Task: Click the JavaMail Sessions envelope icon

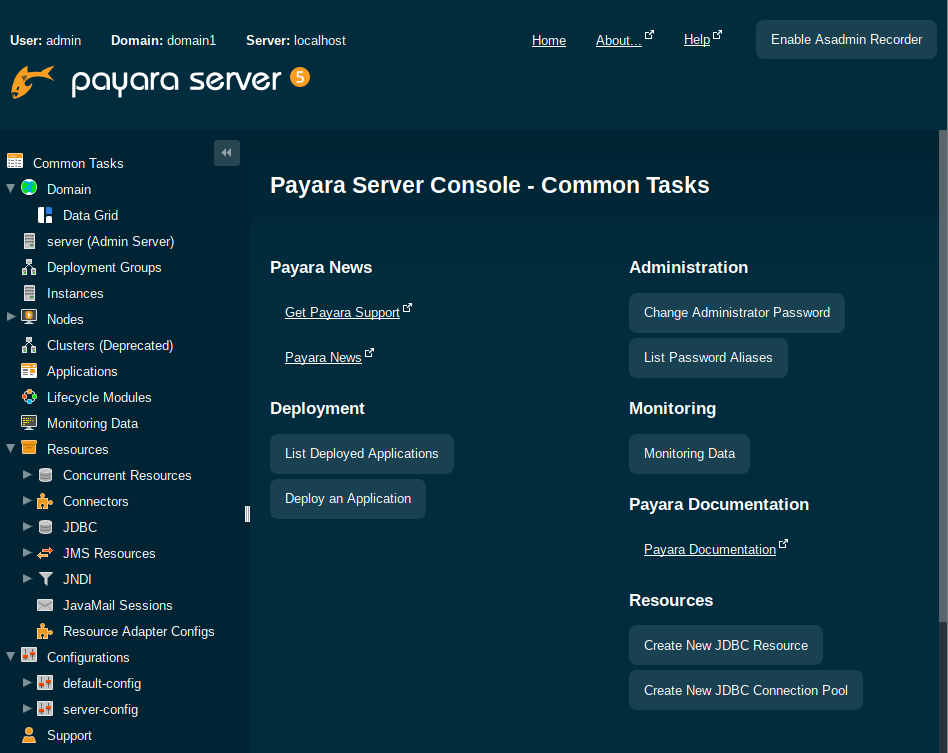Action: click(x=45, y=605)
